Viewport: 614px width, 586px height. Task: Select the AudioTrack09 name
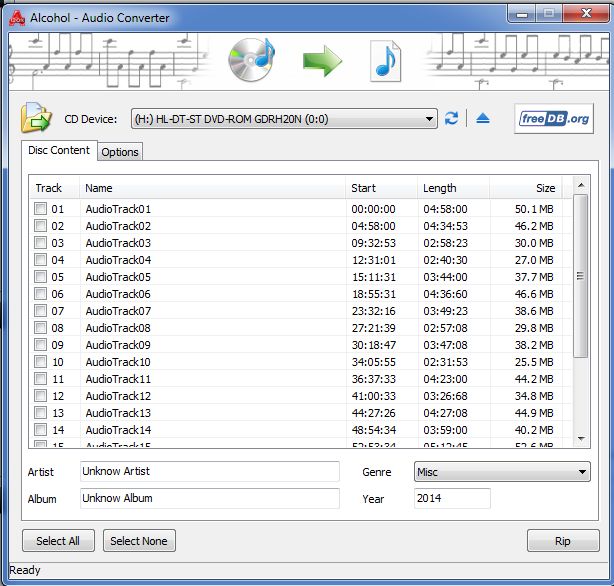[118, 345]
